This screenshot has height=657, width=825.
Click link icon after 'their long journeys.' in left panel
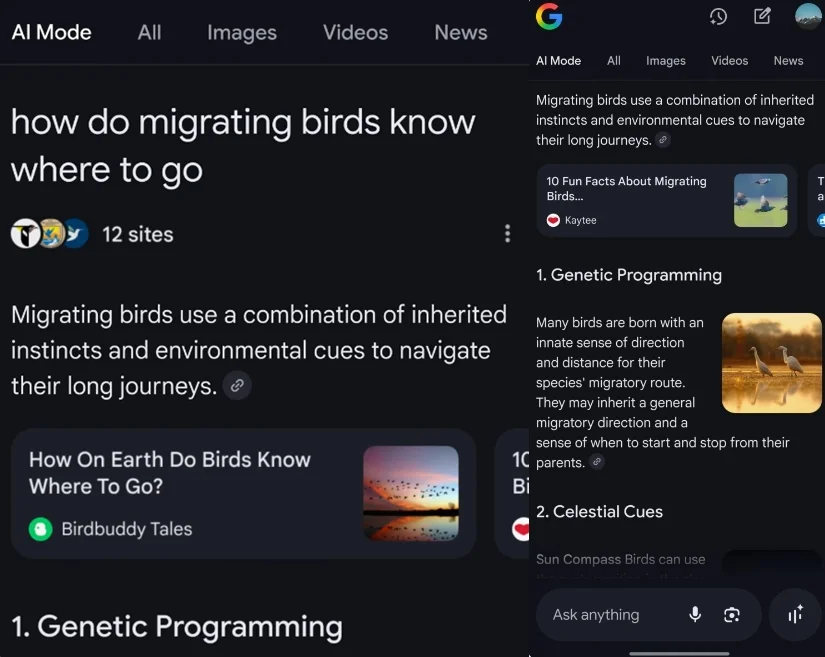click(237, 386)
